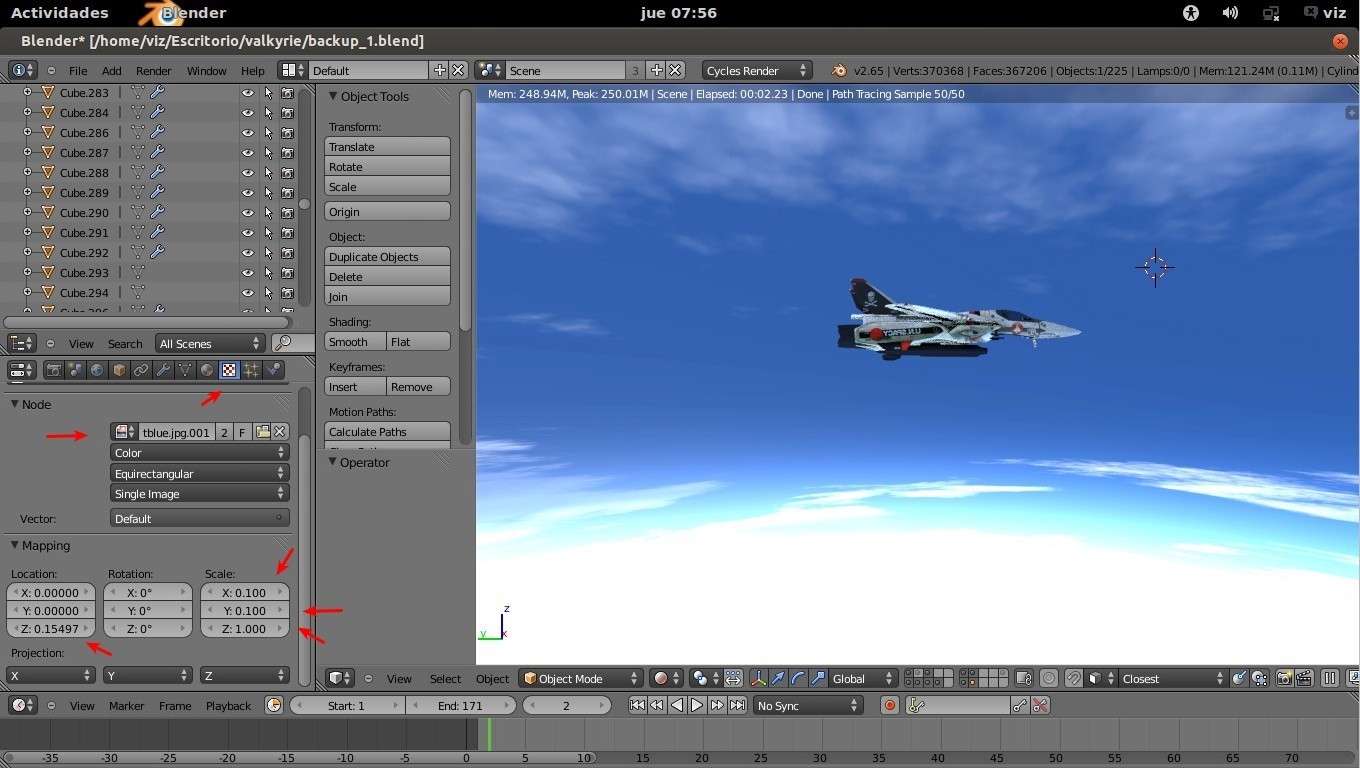The height and width of the screenshot is (768, 1360).
Task: Click the mesh data icon on Cube.293 row
Action: [138, 272]
